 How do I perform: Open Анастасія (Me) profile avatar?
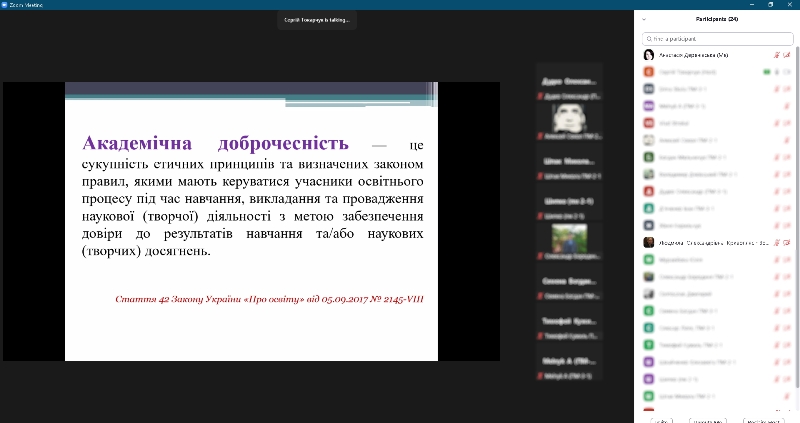pos(648,55)
